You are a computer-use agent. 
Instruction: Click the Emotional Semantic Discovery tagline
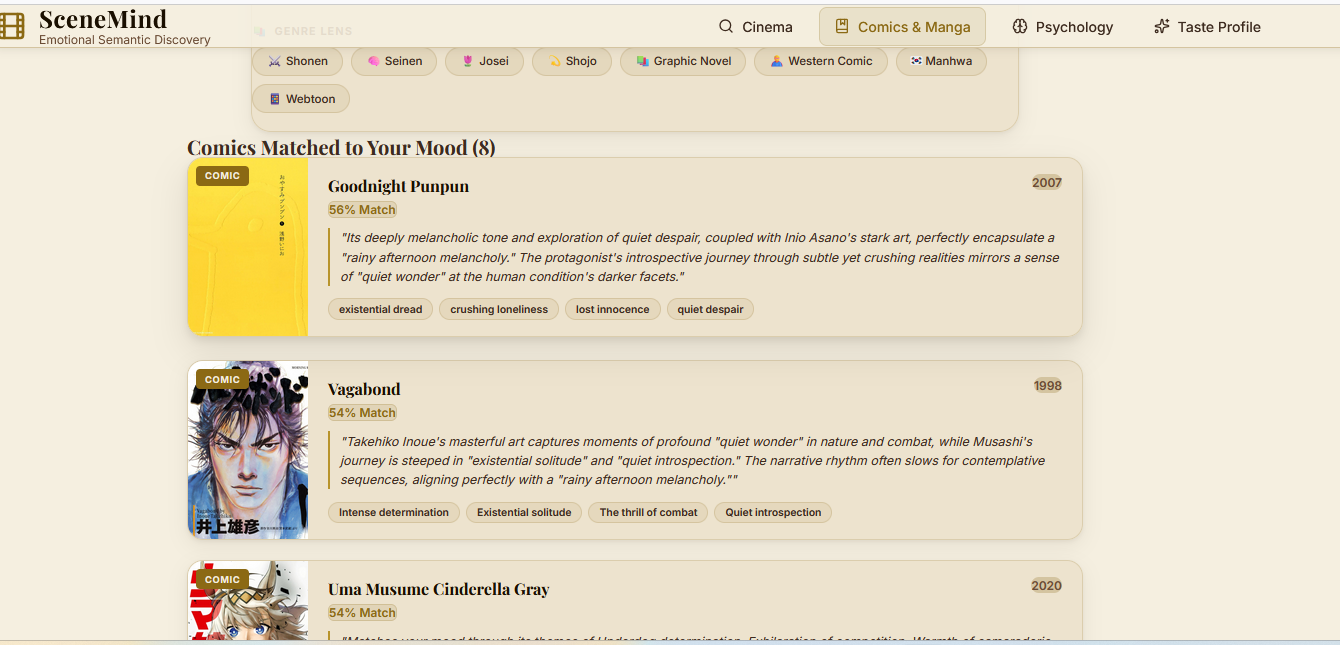click(125, 40)
